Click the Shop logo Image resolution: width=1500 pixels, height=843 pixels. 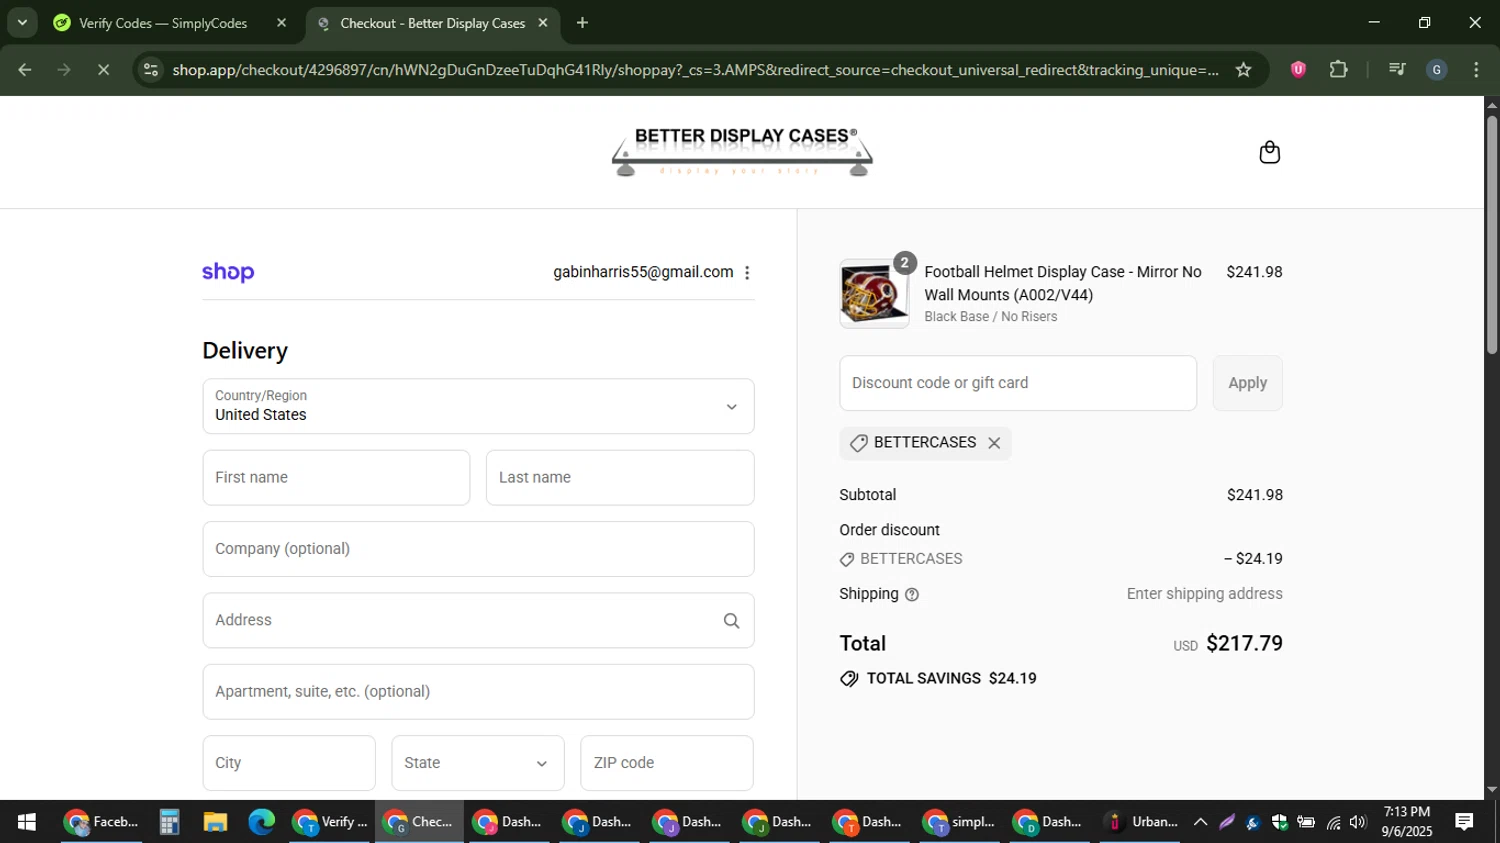[x=228, y=272]
